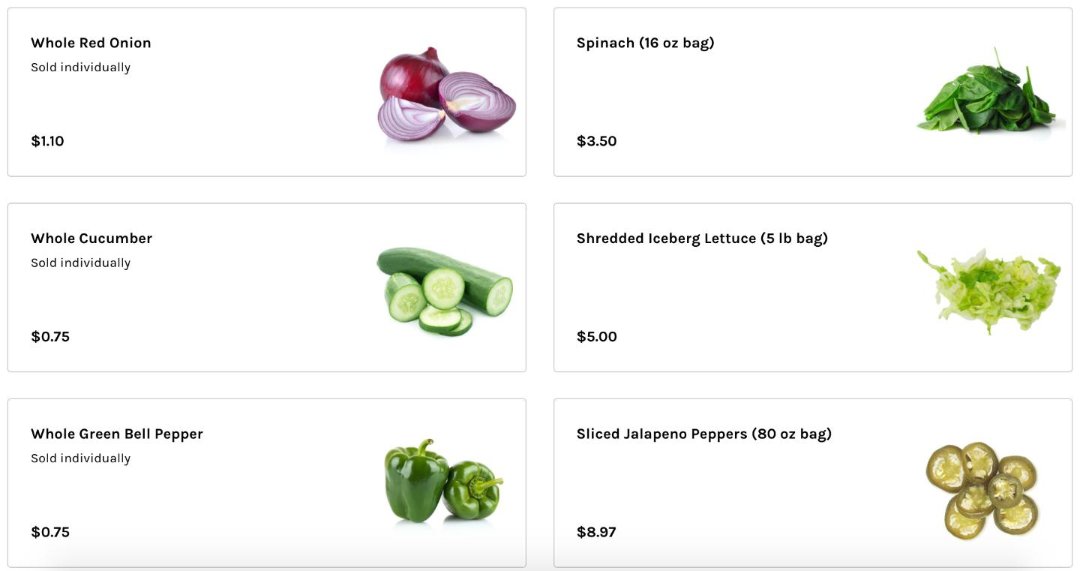Viewport: 1080px width, 571px height.
Task: Click "Sold individually" under Whole Red Onion
Action: click(x=81, y=67)
